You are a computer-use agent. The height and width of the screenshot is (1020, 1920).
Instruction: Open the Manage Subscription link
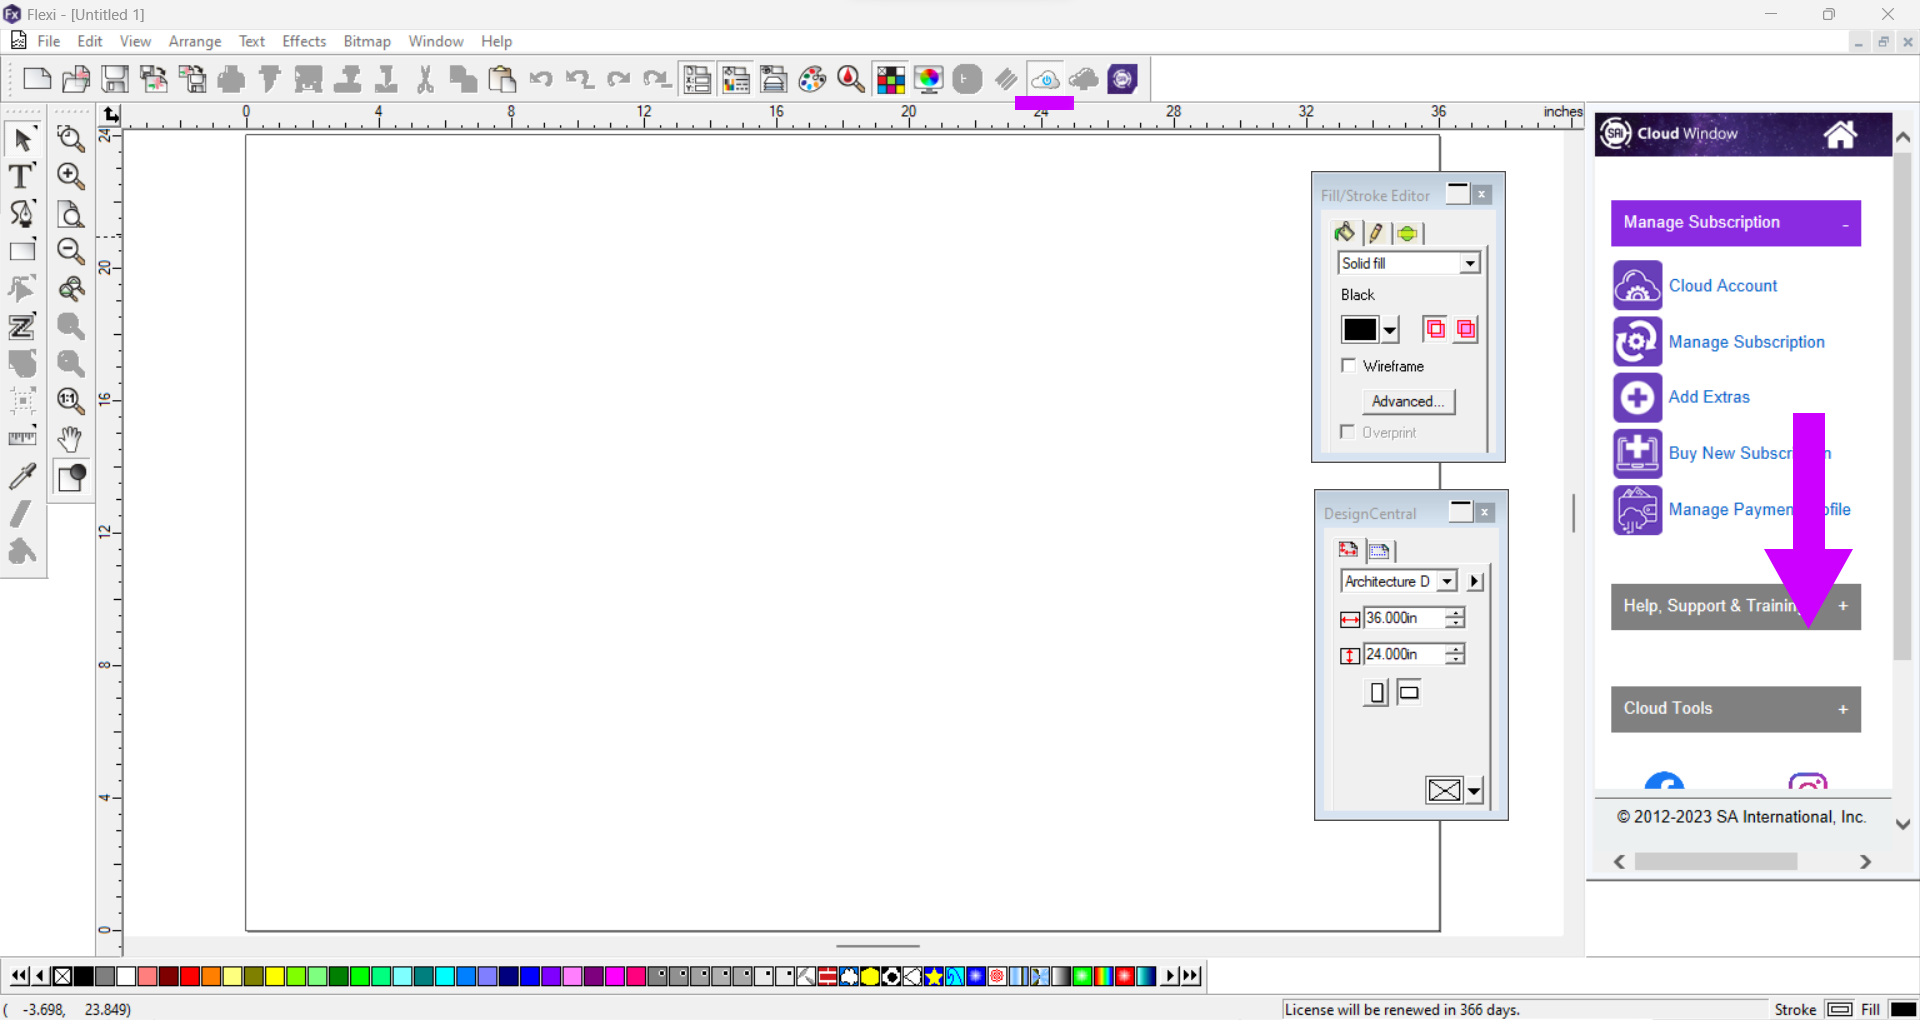click(x=1746, y=342)
